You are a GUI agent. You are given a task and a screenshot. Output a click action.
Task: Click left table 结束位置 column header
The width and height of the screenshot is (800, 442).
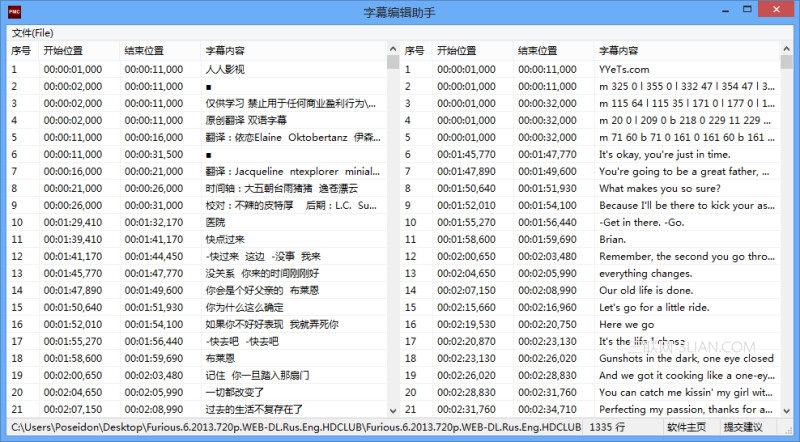160,51
